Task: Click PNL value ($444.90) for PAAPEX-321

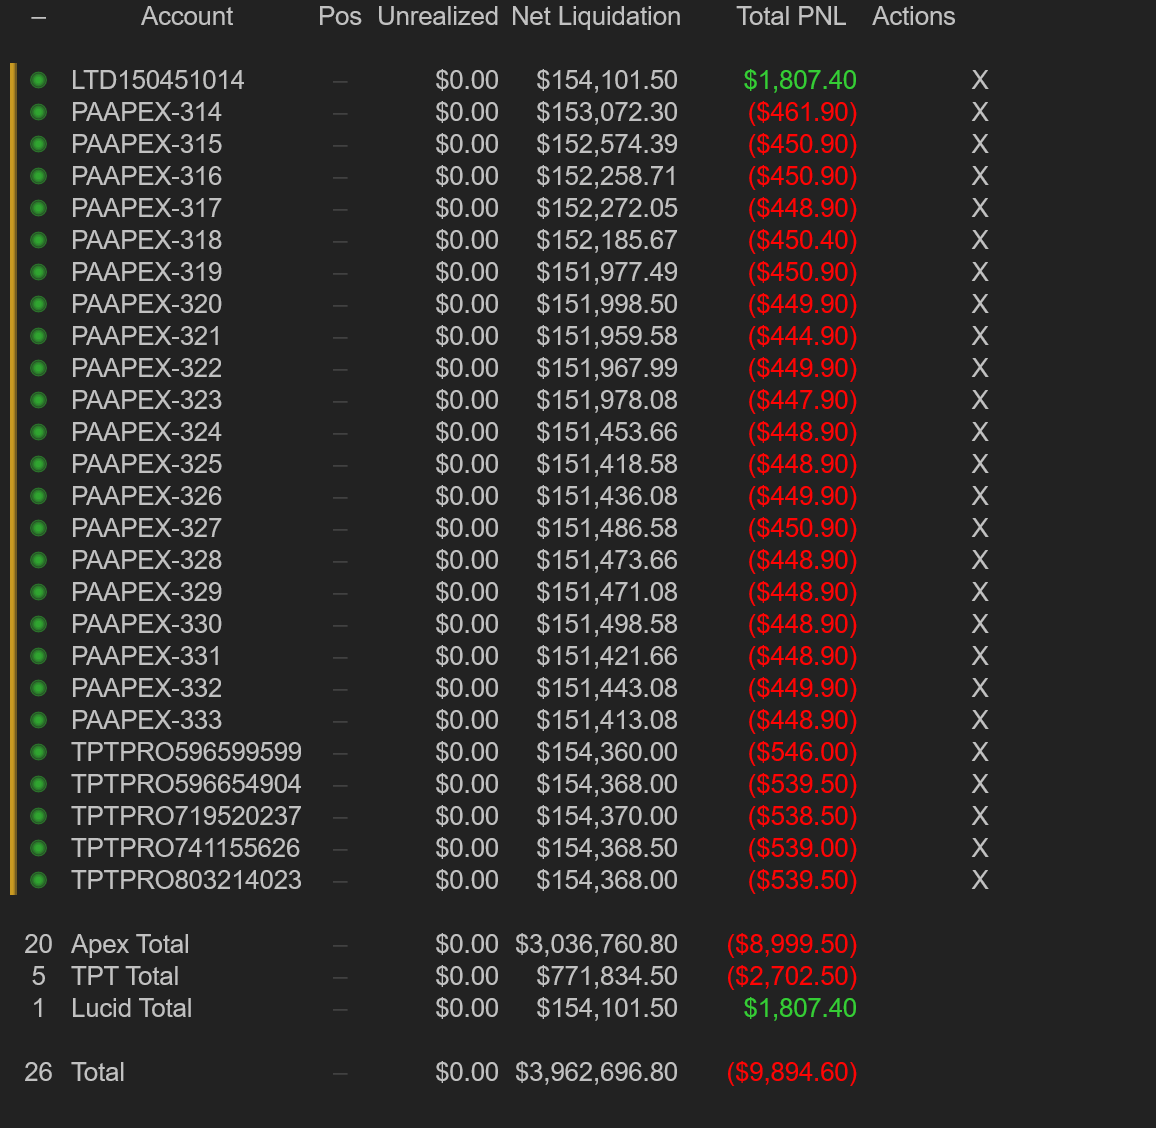Action: click(x=802, y=336)
